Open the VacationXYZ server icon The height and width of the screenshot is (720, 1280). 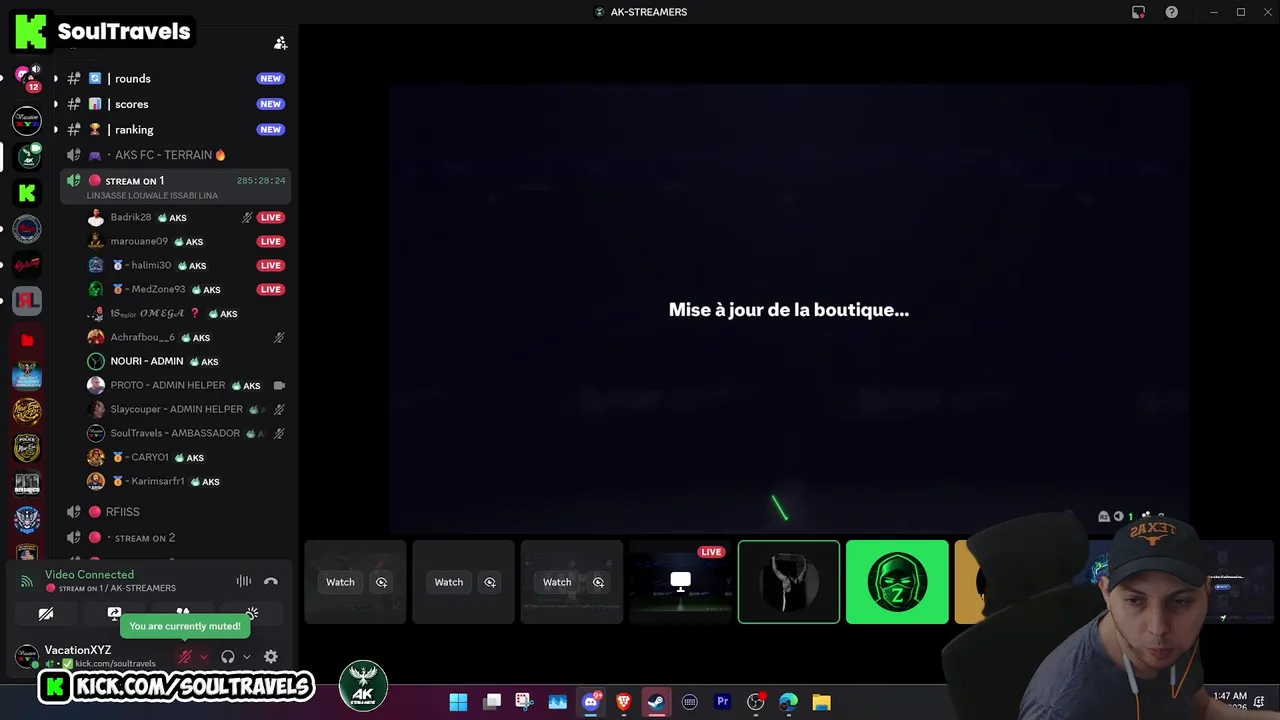click(x=27, y=120)
